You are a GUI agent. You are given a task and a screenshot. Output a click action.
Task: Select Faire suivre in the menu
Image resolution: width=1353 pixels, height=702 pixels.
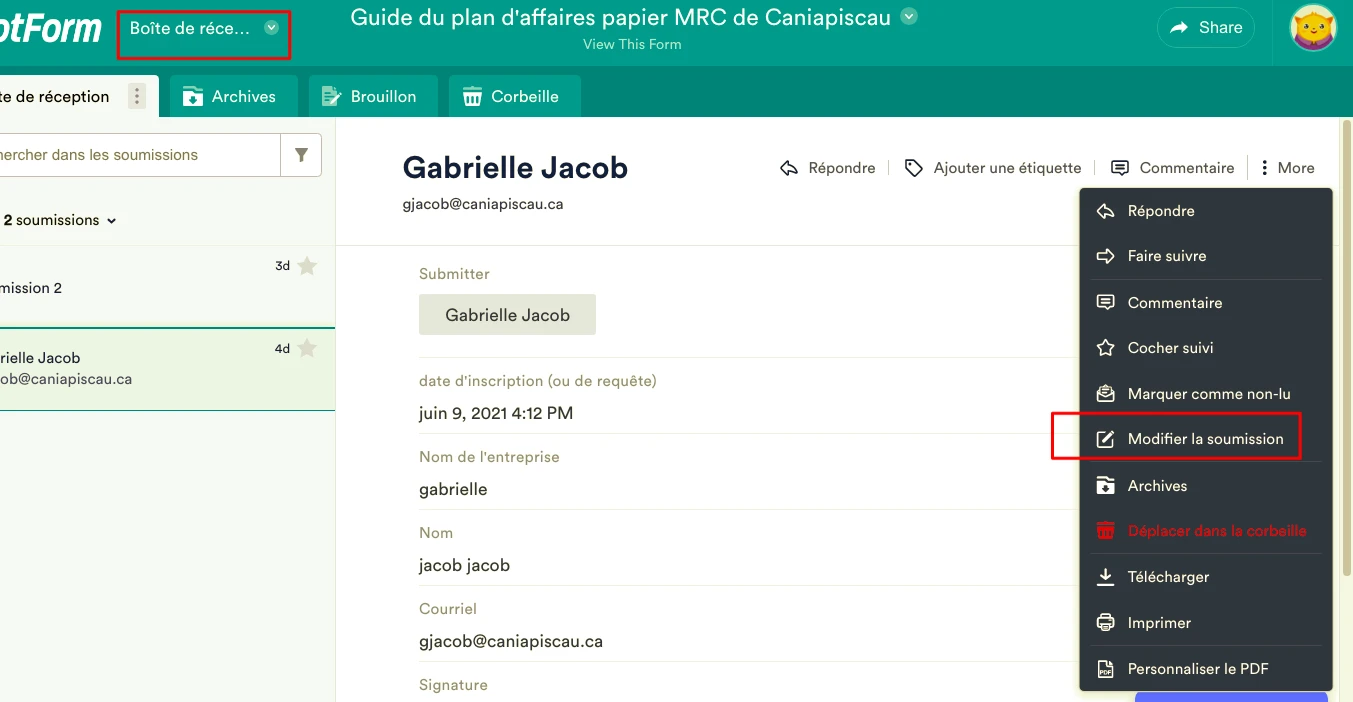coord(1166,256)
